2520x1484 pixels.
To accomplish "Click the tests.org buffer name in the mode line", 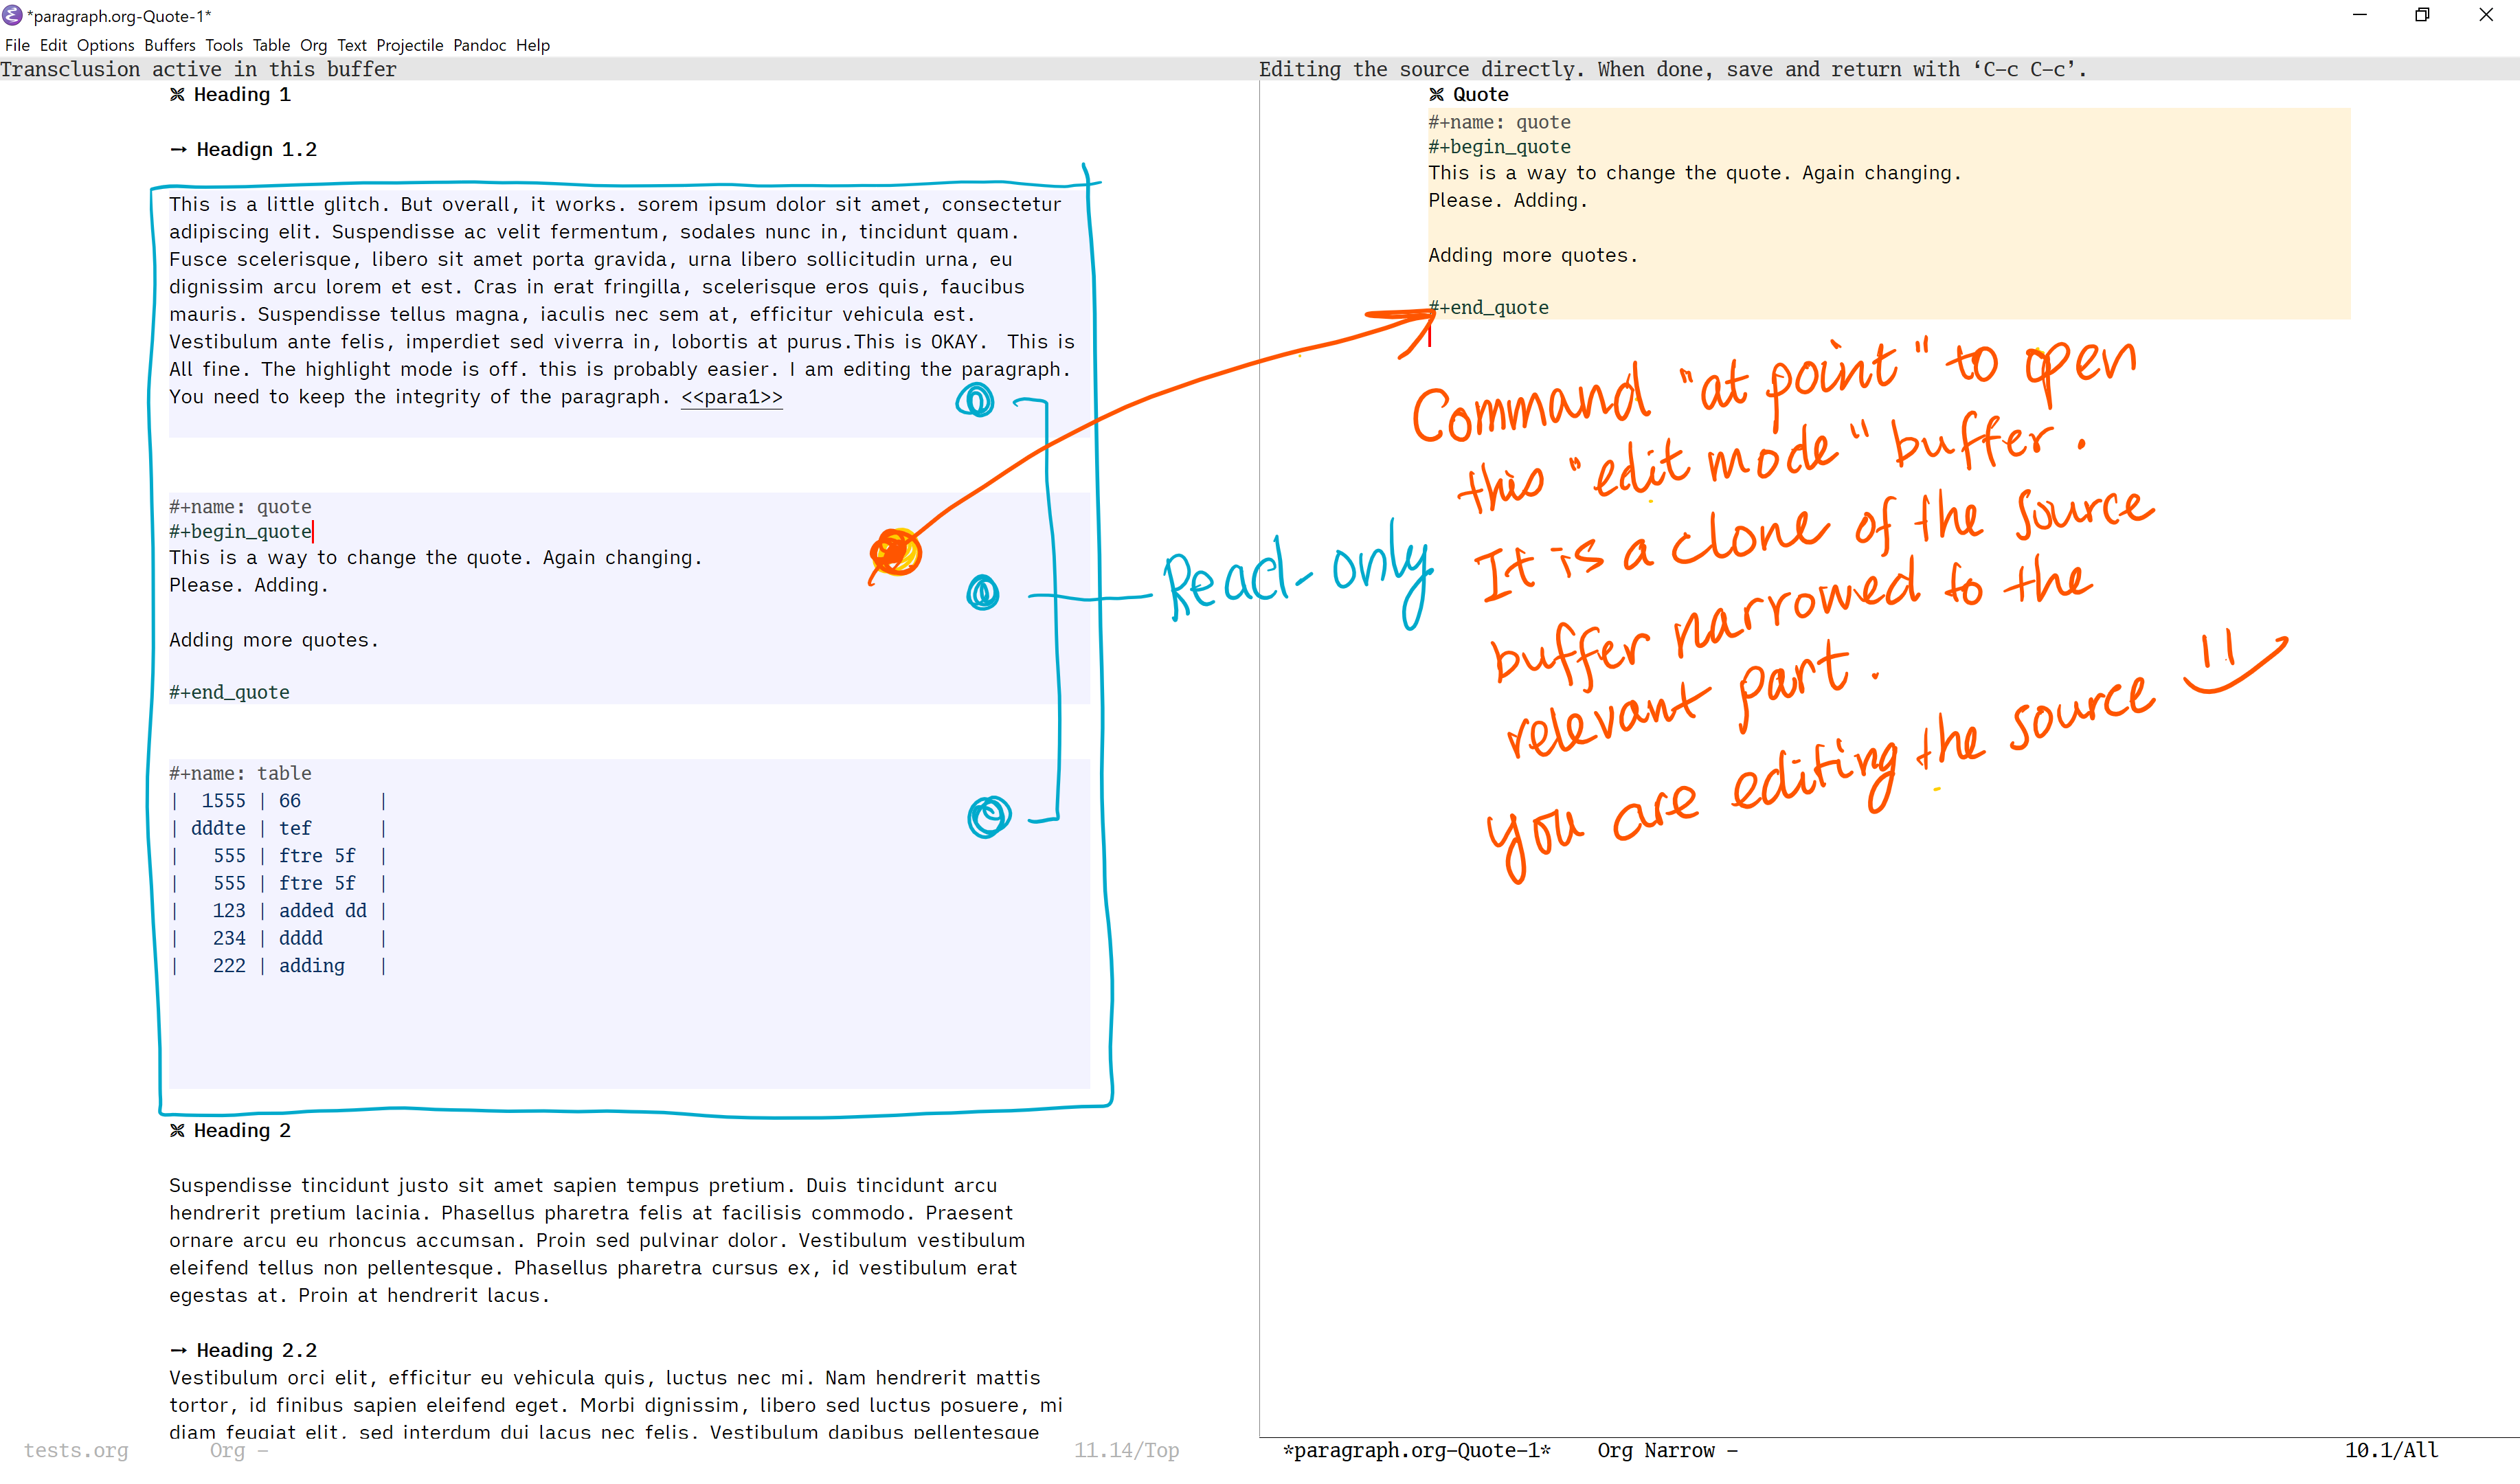I will coord(76,1450).
